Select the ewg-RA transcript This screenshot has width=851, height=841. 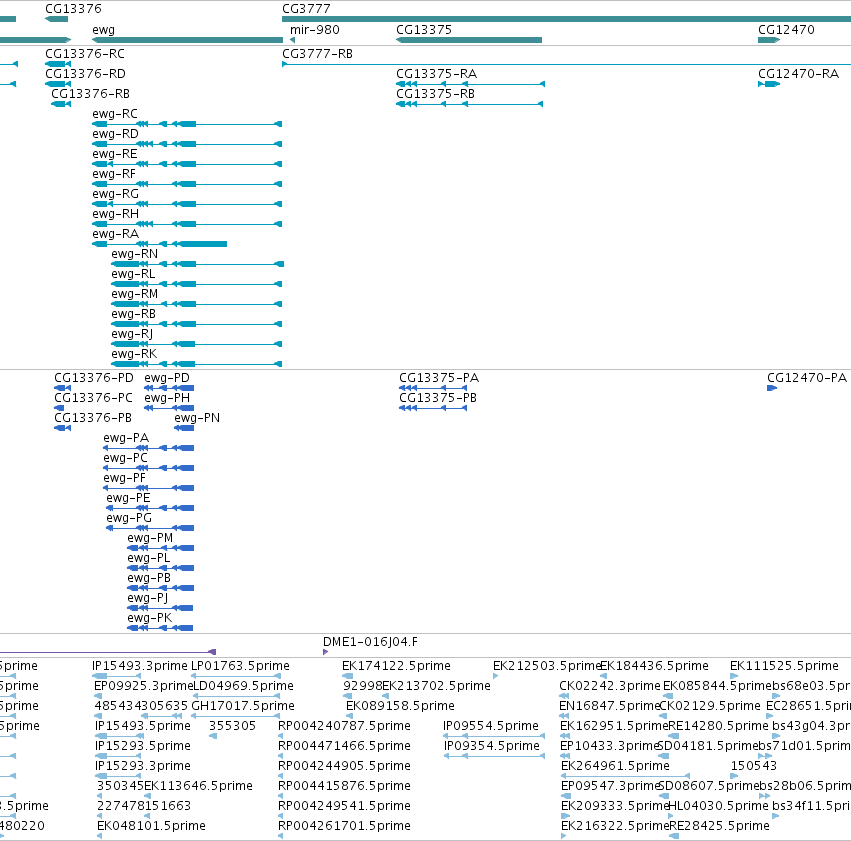point(160,244)
